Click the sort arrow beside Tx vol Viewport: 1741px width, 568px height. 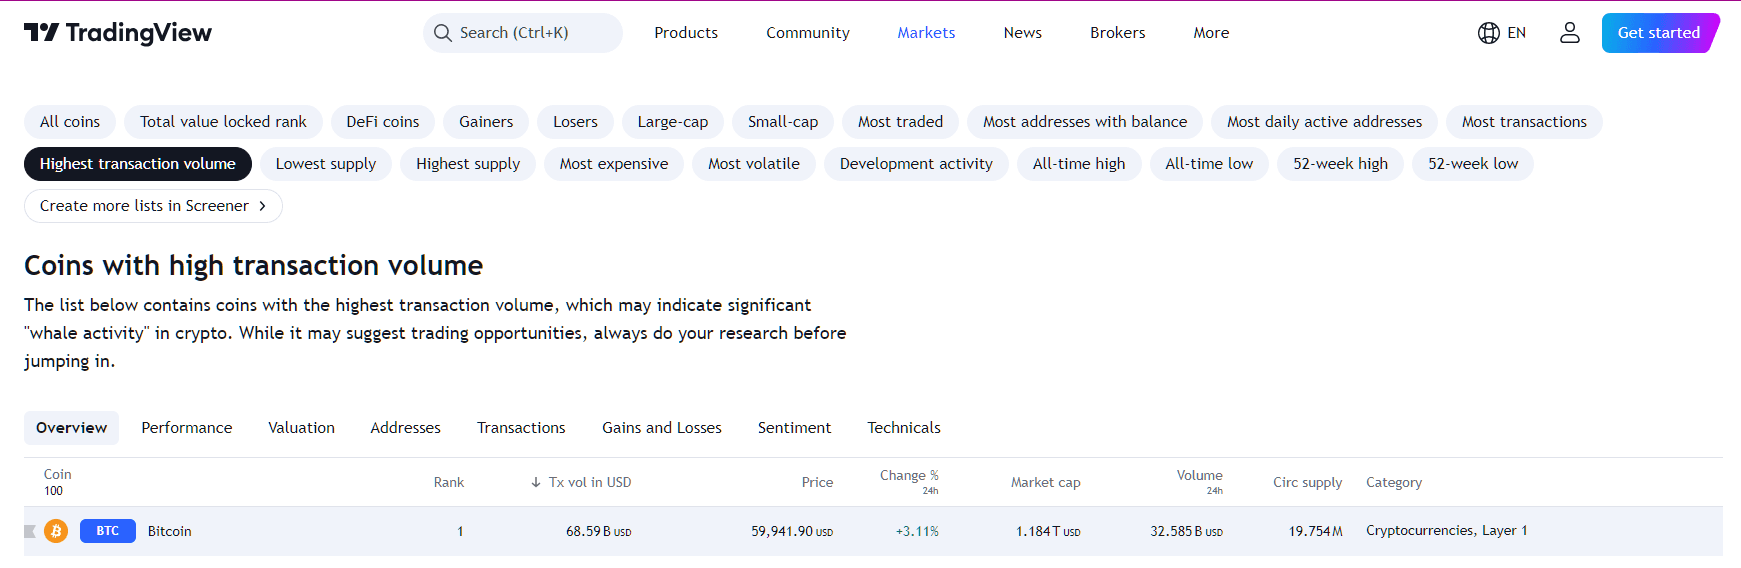point(536,482)
